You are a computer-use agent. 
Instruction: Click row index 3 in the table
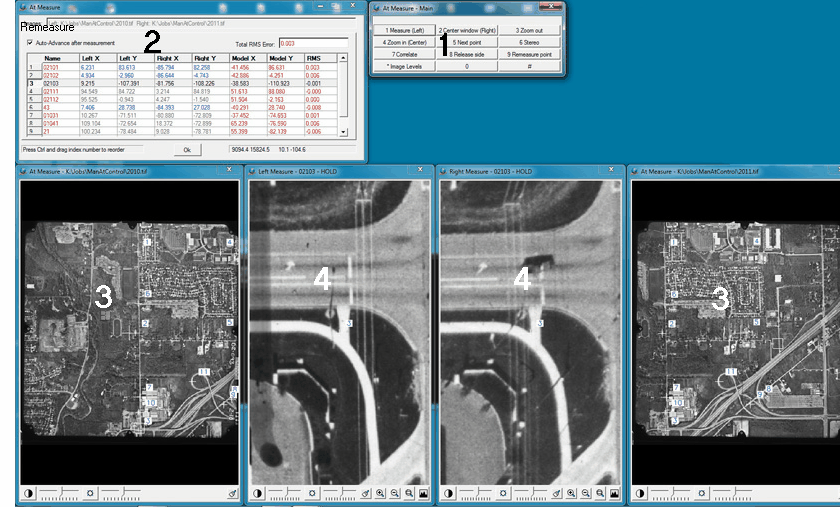click(x=32, y=84)
